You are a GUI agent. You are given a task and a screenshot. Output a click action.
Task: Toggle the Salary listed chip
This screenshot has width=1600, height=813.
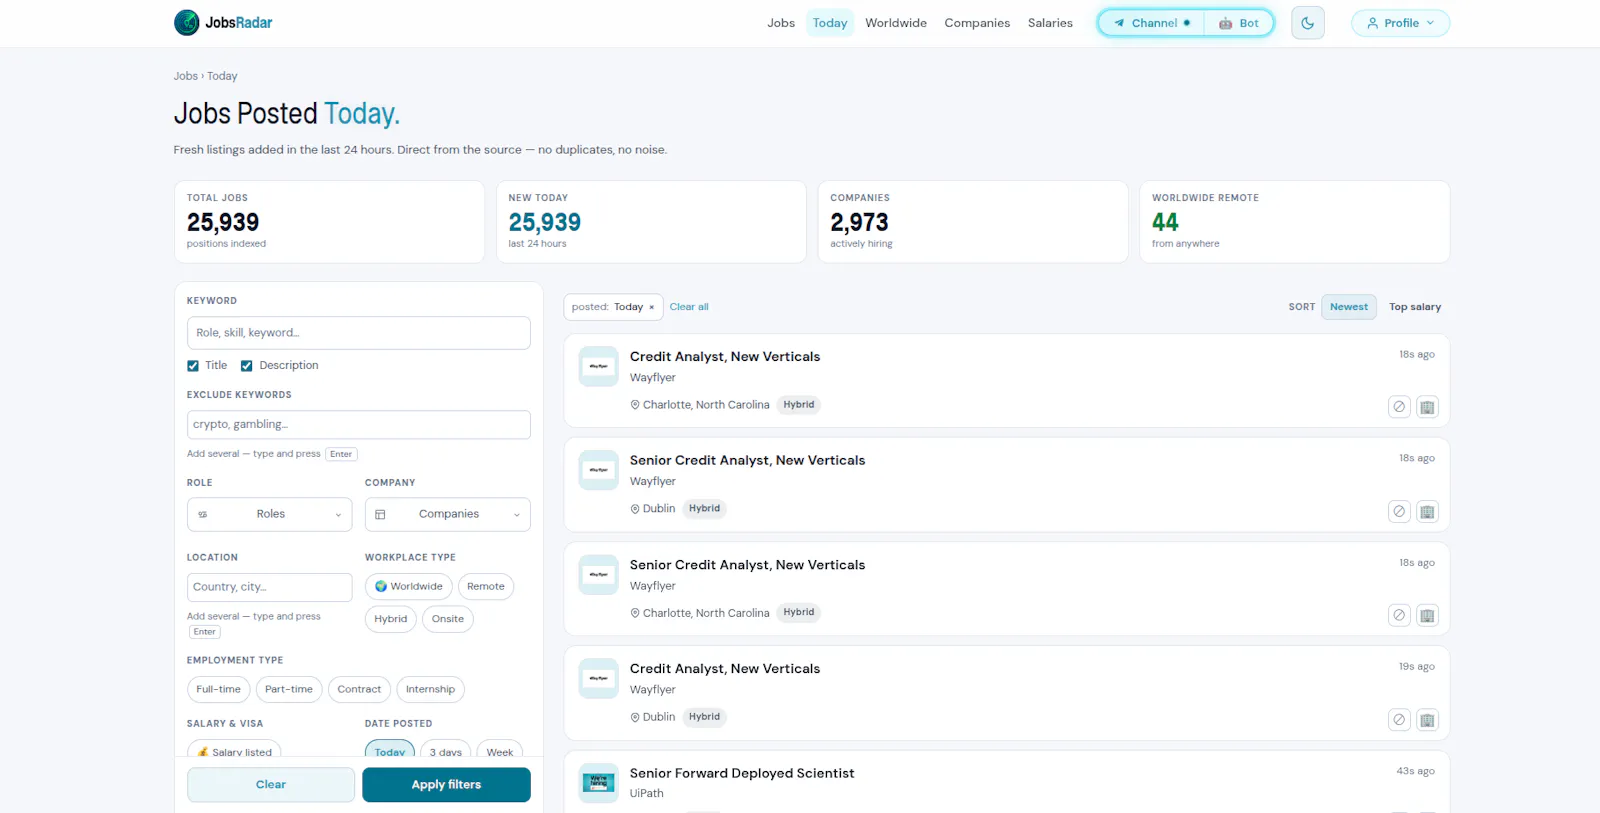(234, 750)
